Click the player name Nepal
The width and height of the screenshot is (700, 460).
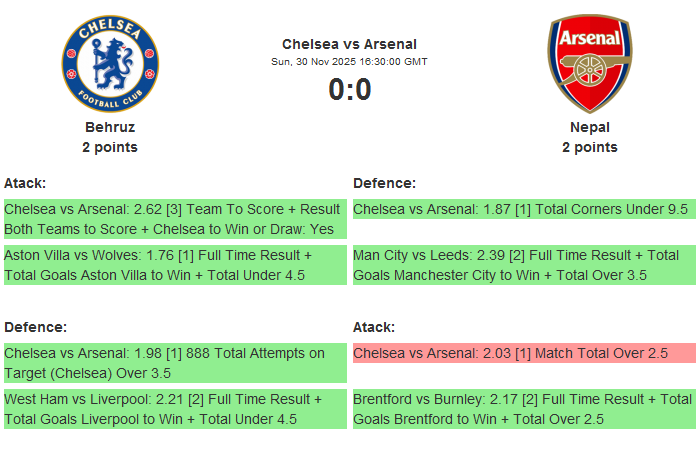(589, 127)
